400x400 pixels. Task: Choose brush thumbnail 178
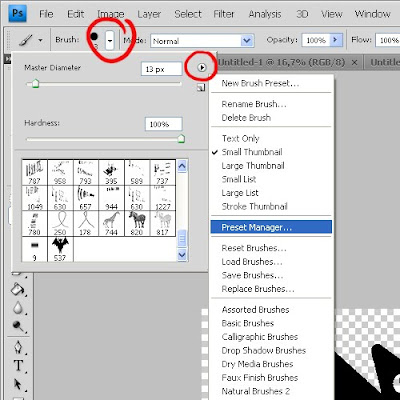pyautogui.click(x=86, y=223)
